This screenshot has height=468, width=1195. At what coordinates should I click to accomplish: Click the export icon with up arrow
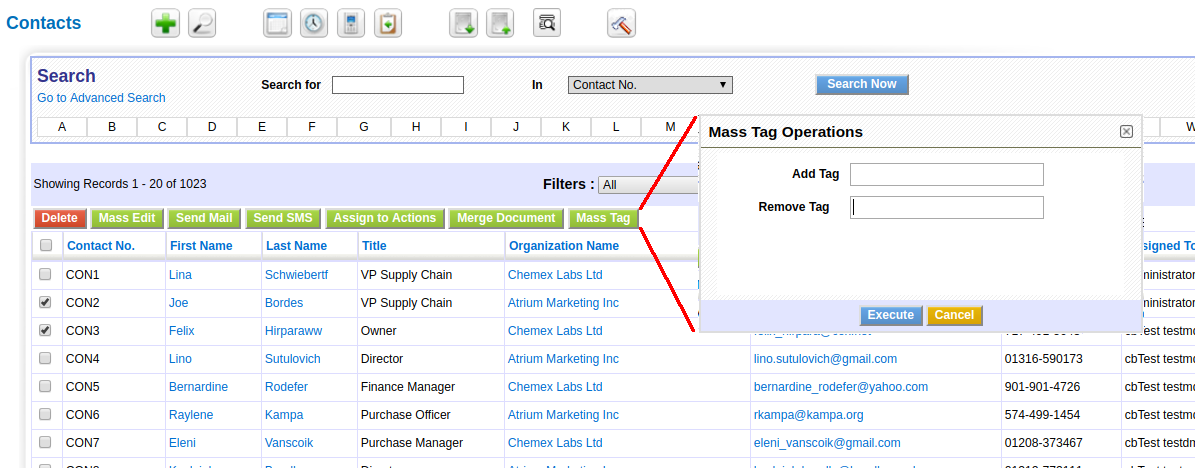[x=500, y=24]
